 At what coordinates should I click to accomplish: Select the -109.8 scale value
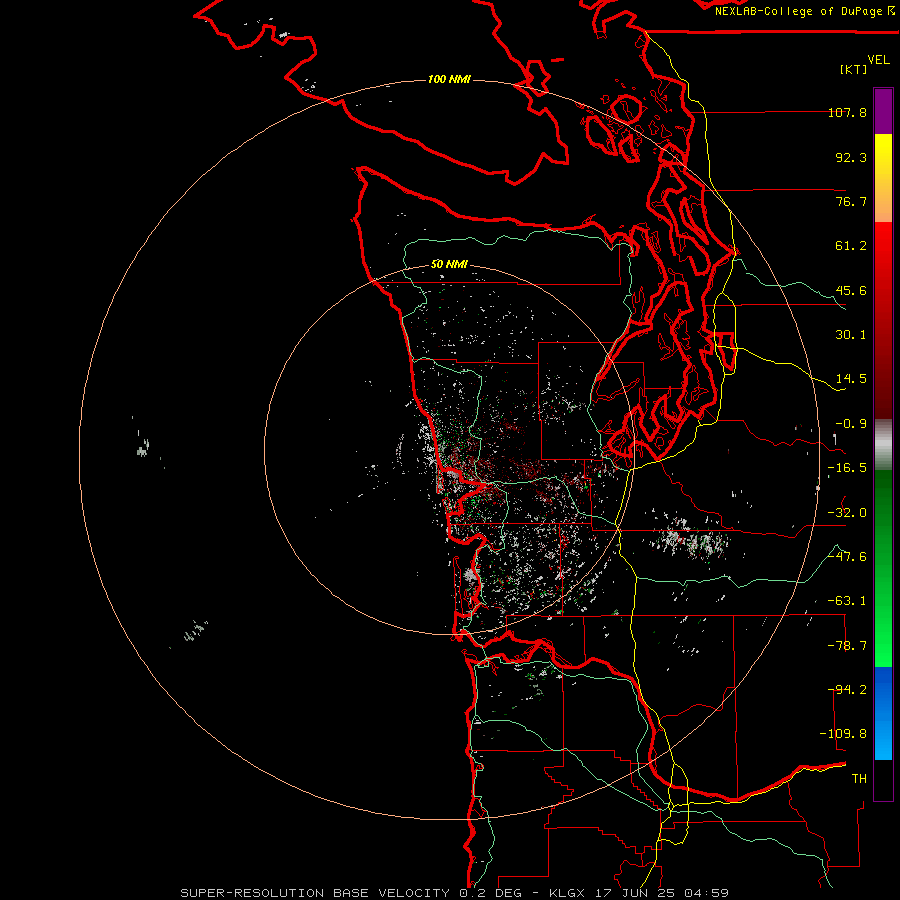coord(843,734)
